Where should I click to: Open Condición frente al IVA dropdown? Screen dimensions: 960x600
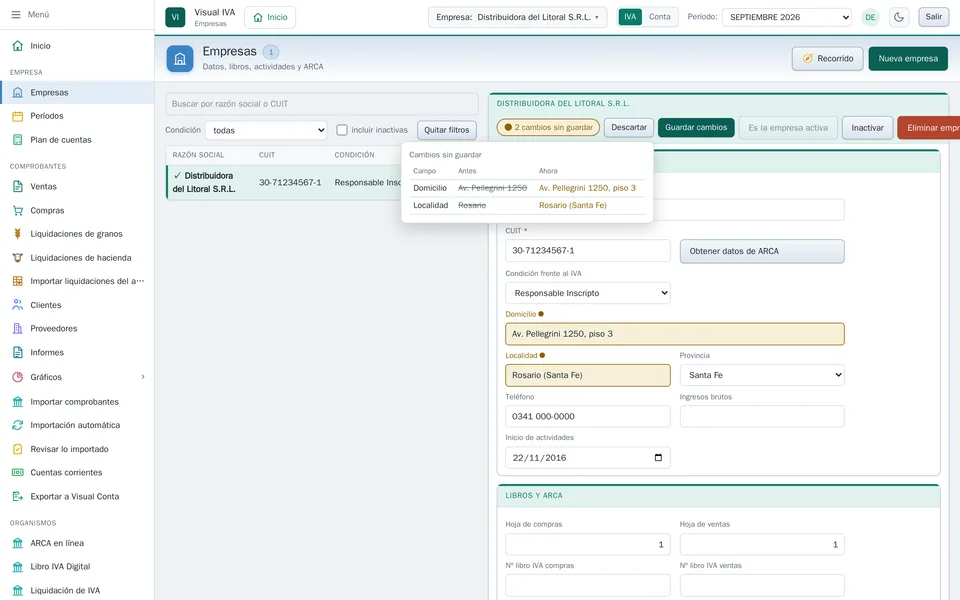pos(588,293)
